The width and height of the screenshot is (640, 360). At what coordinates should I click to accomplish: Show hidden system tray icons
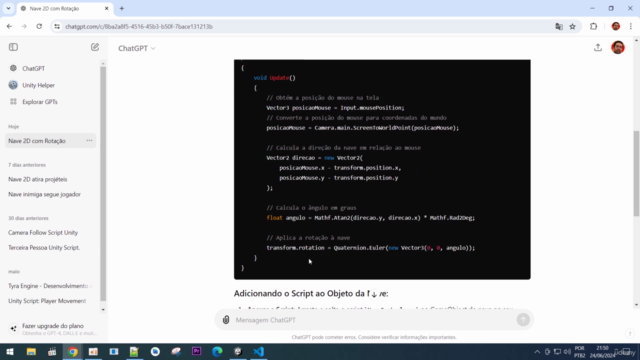point(537,352)
